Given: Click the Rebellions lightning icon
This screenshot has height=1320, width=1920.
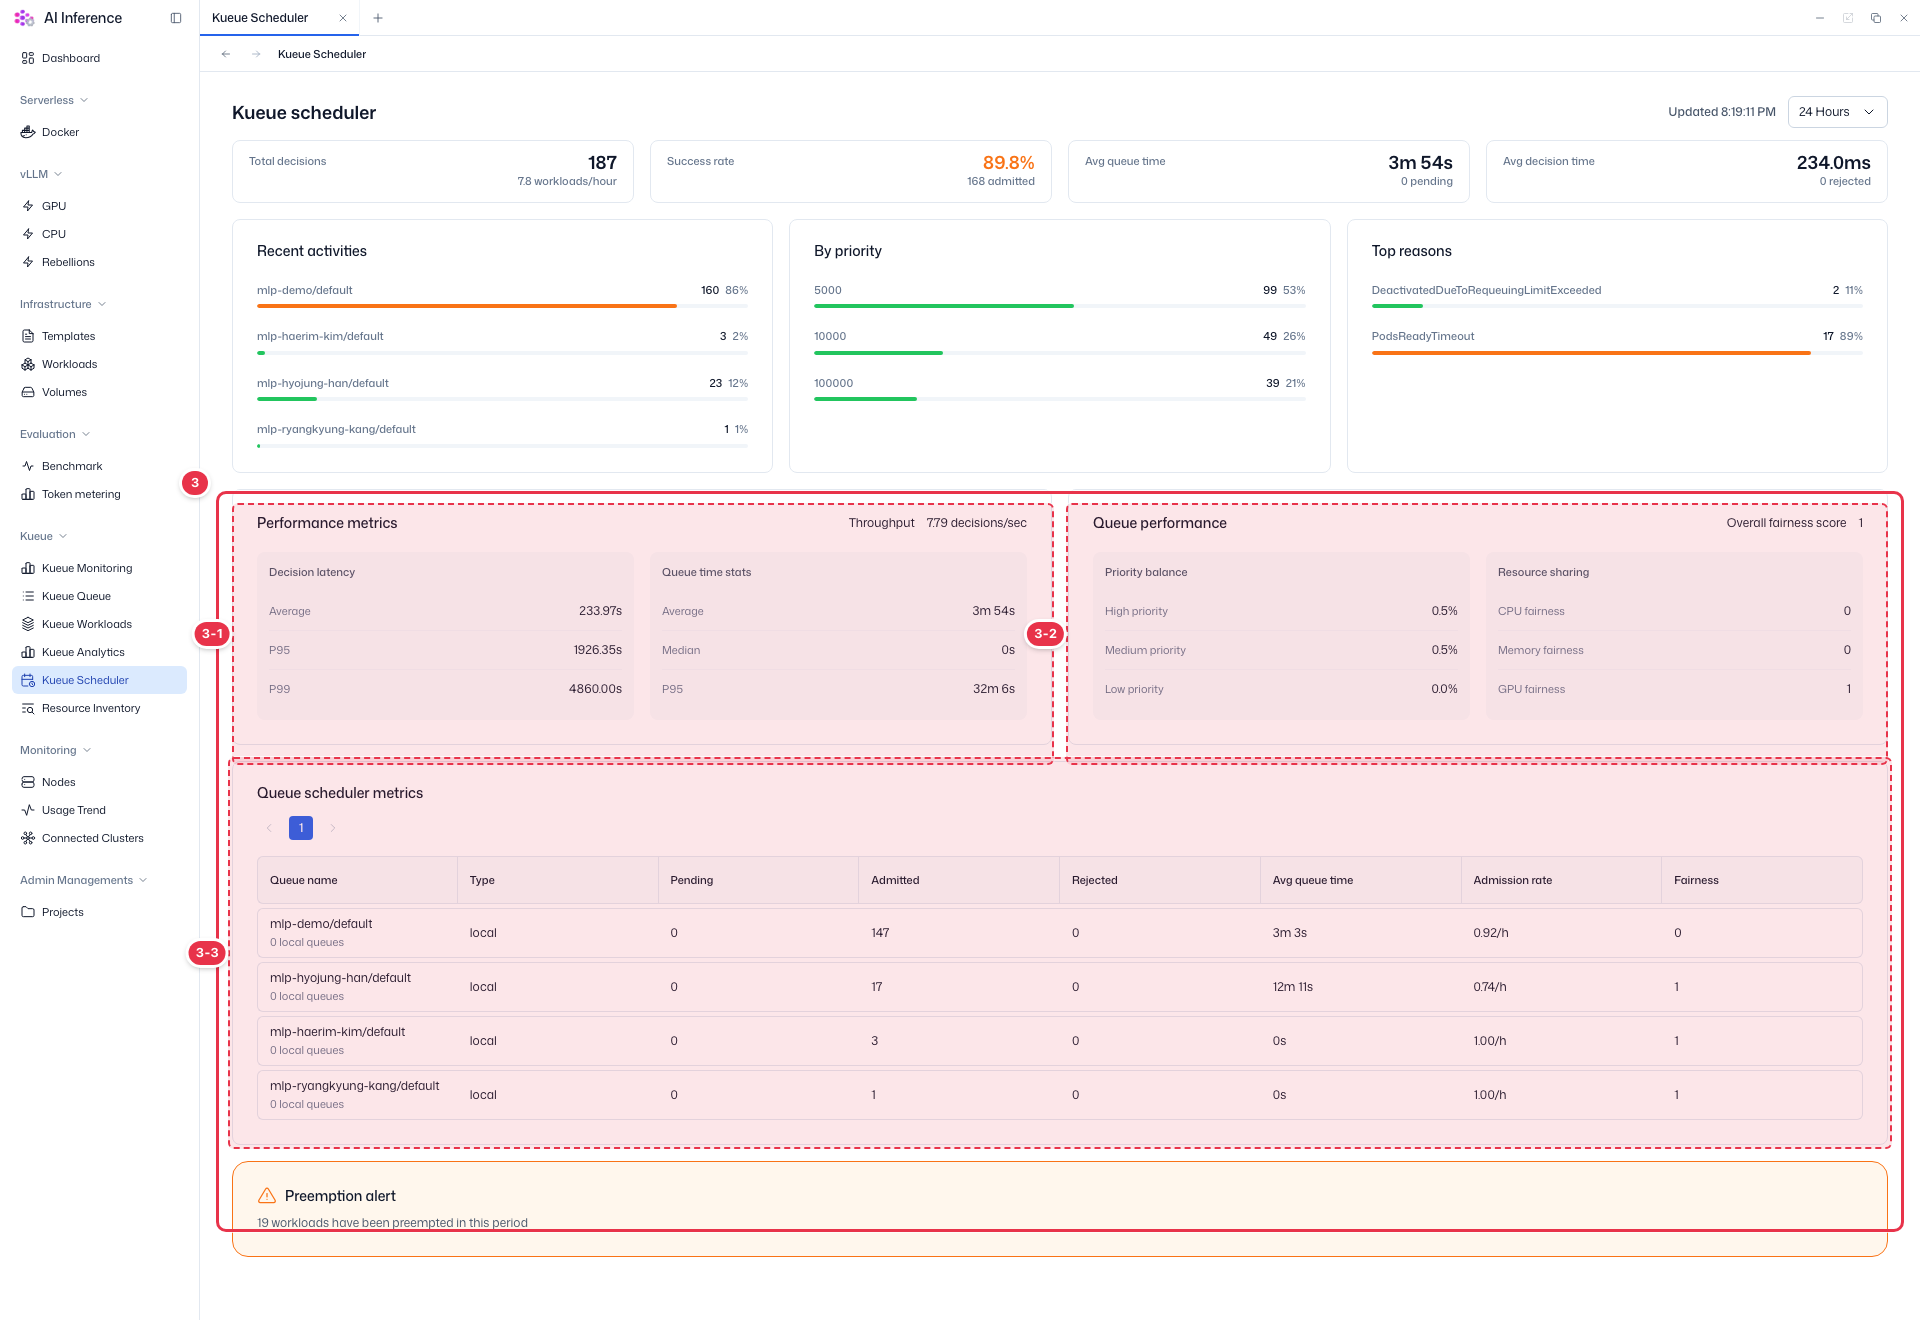Looking at the screenshot, I should tap(28, 262).
